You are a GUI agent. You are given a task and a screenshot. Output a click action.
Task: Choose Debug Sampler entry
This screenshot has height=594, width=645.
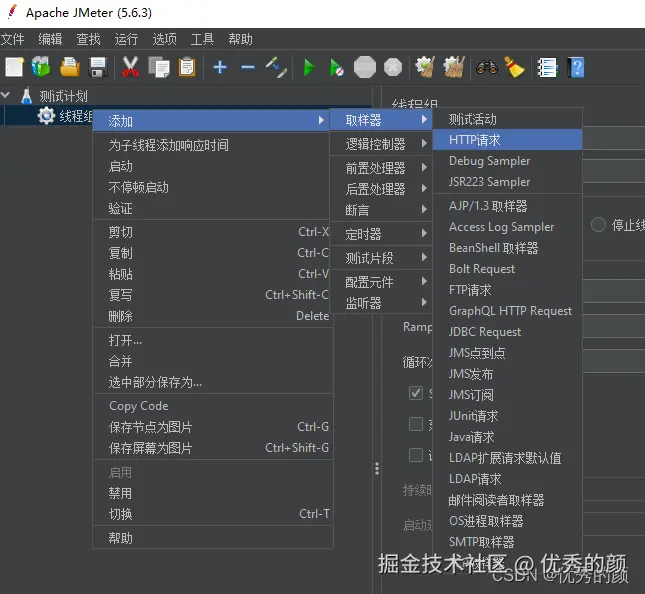coord(508,161)
